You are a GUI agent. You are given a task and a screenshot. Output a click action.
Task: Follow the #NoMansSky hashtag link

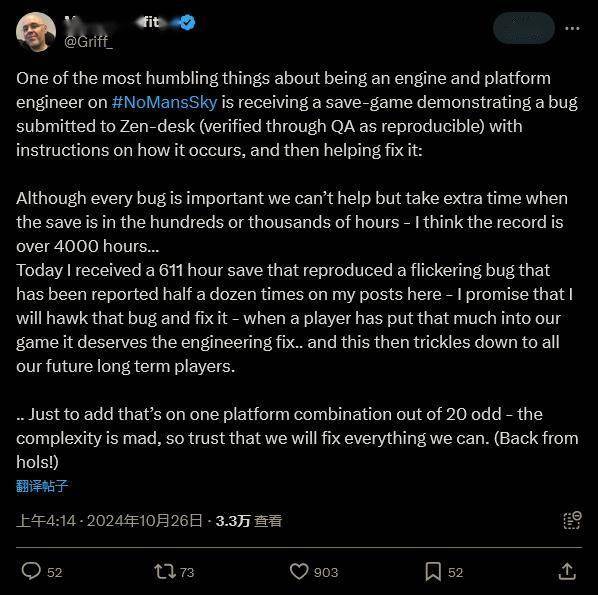pos(164,102)
